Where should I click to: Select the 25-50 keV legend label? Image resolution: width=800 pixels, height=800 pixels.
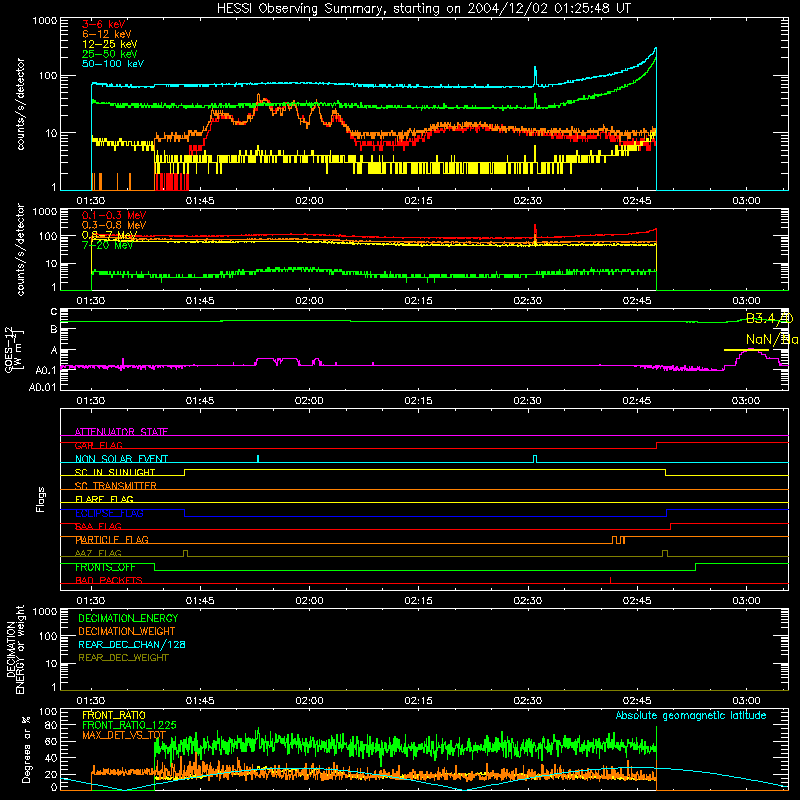tap(110, 54)
